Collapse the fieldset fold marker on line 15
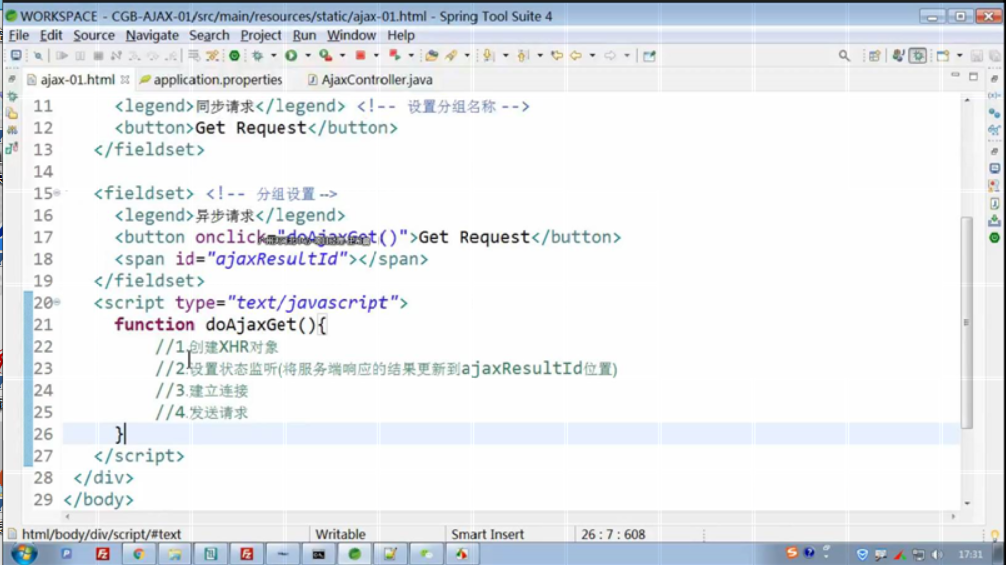 (57, 192)
